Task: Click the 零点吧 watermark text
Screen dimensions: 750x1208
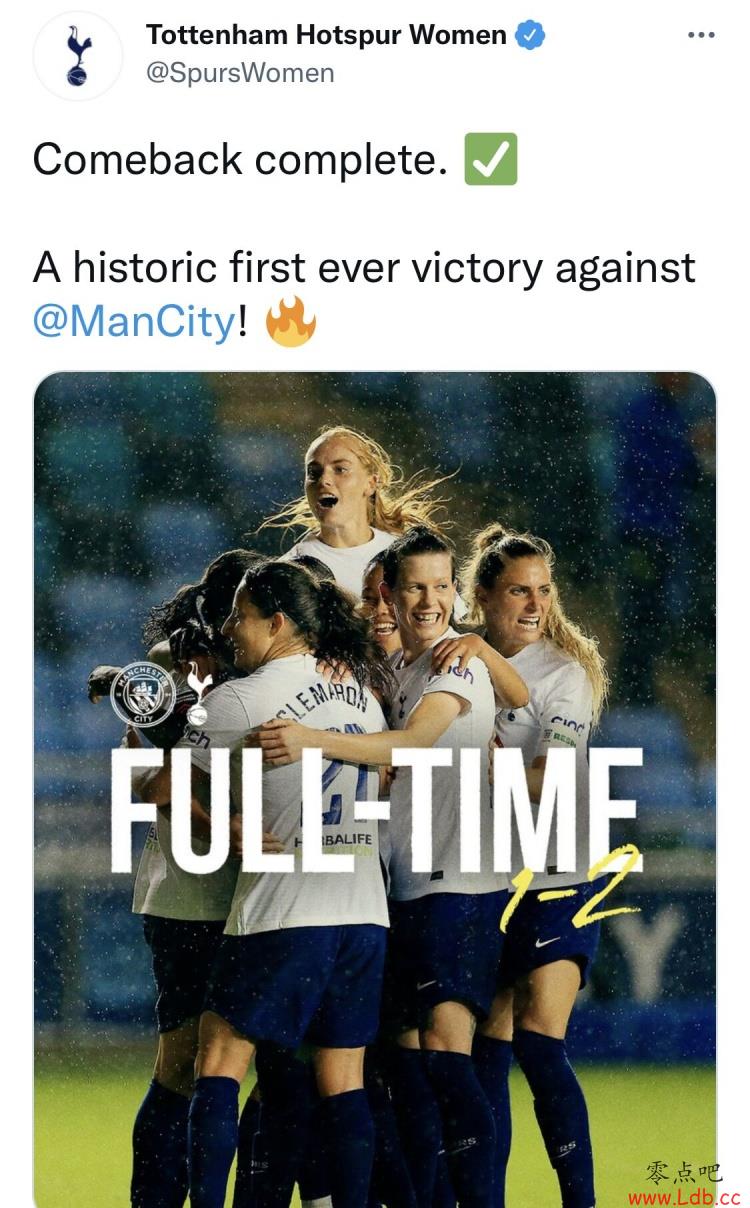Action: pos(685,1172)
